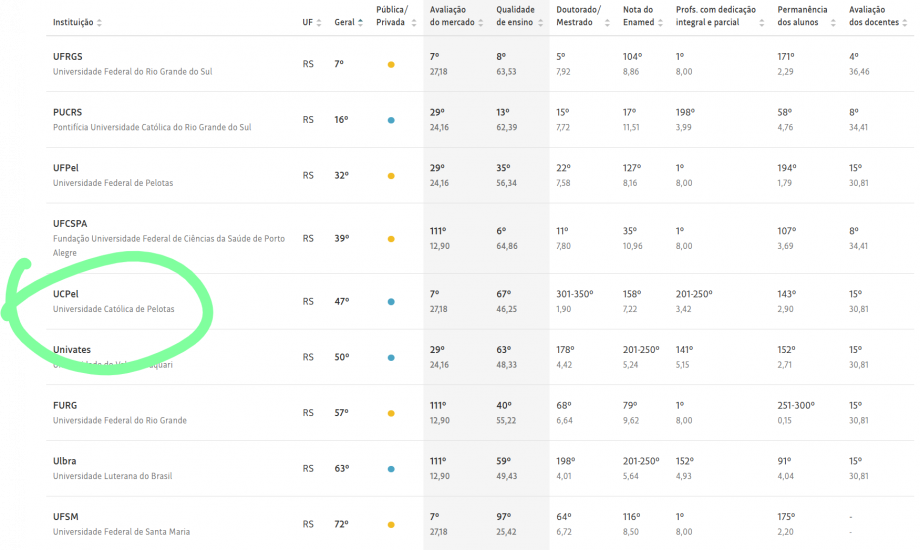Click Univates blue indicator dot
920x550 pixels.
(x=391, y=357)
